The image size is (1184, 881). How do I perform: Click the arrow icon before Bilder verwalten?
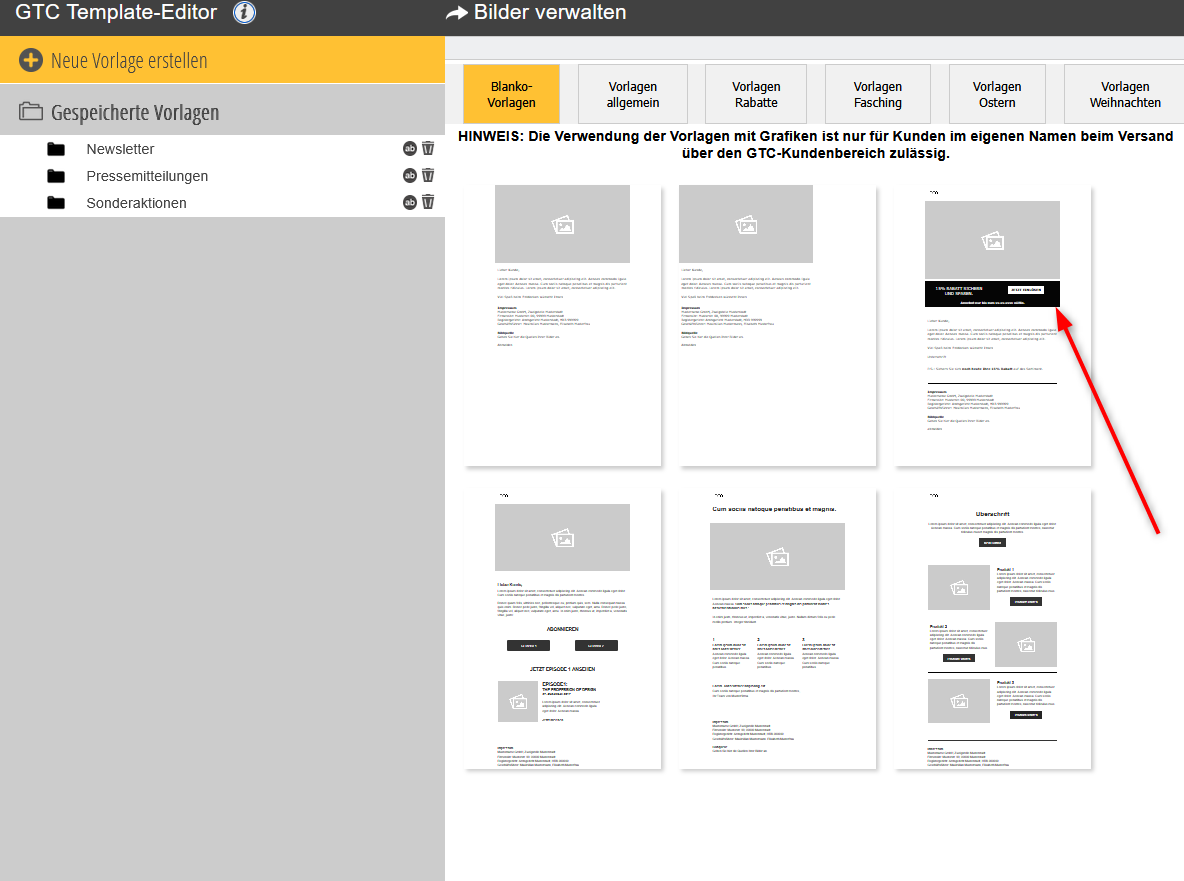[x=458, y=13]
